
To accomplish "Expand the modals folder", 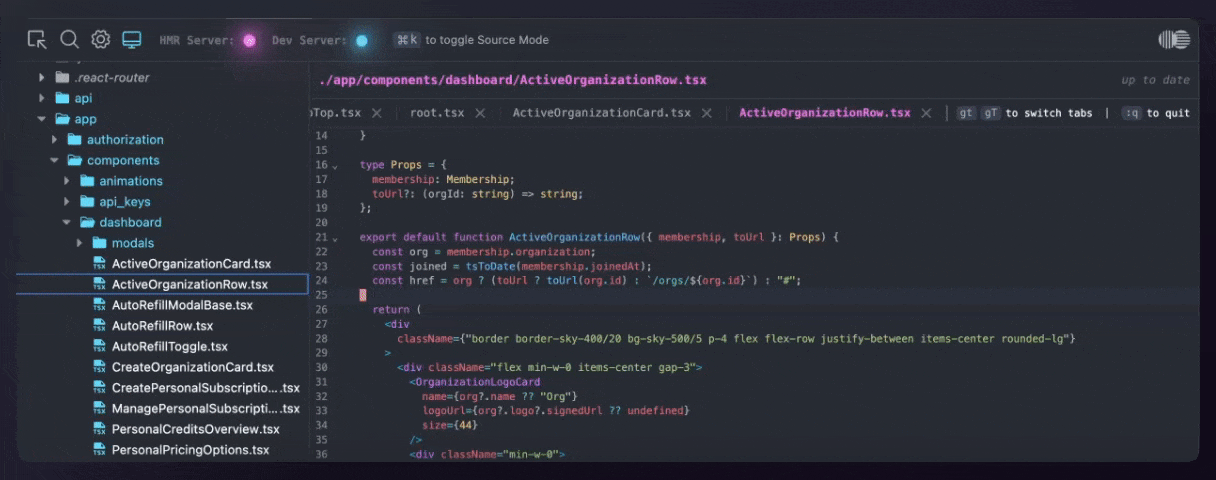I will (80, 243).
